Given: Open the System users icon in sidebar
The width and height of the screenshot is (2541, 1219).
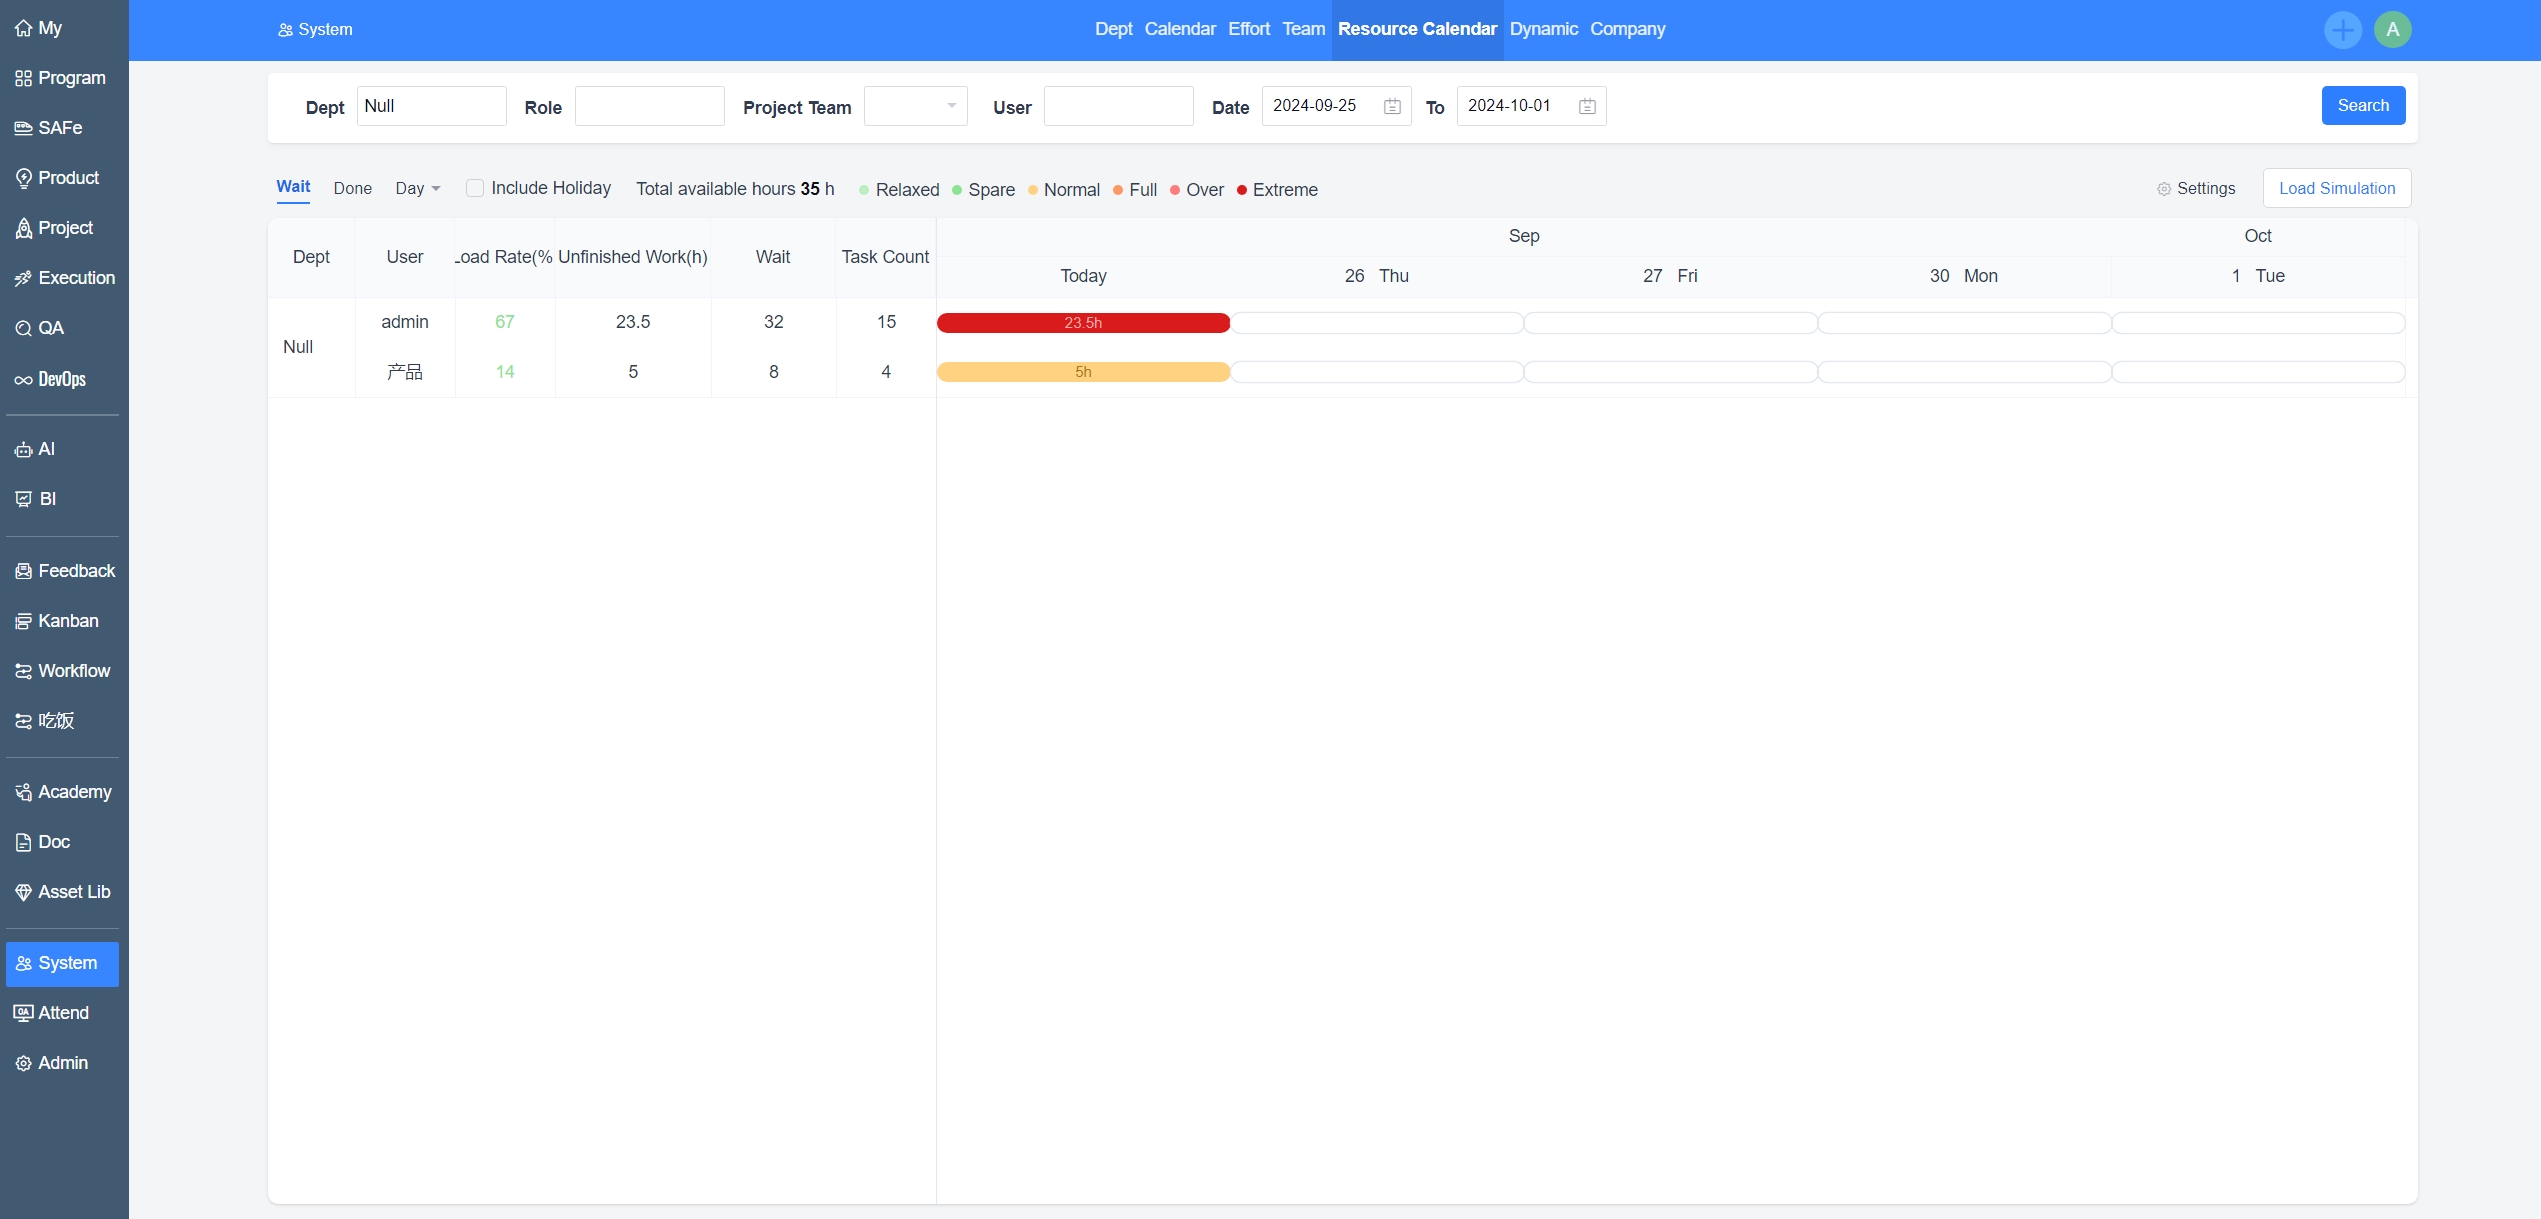Looking at the screenshot, I should click(23, 963).
